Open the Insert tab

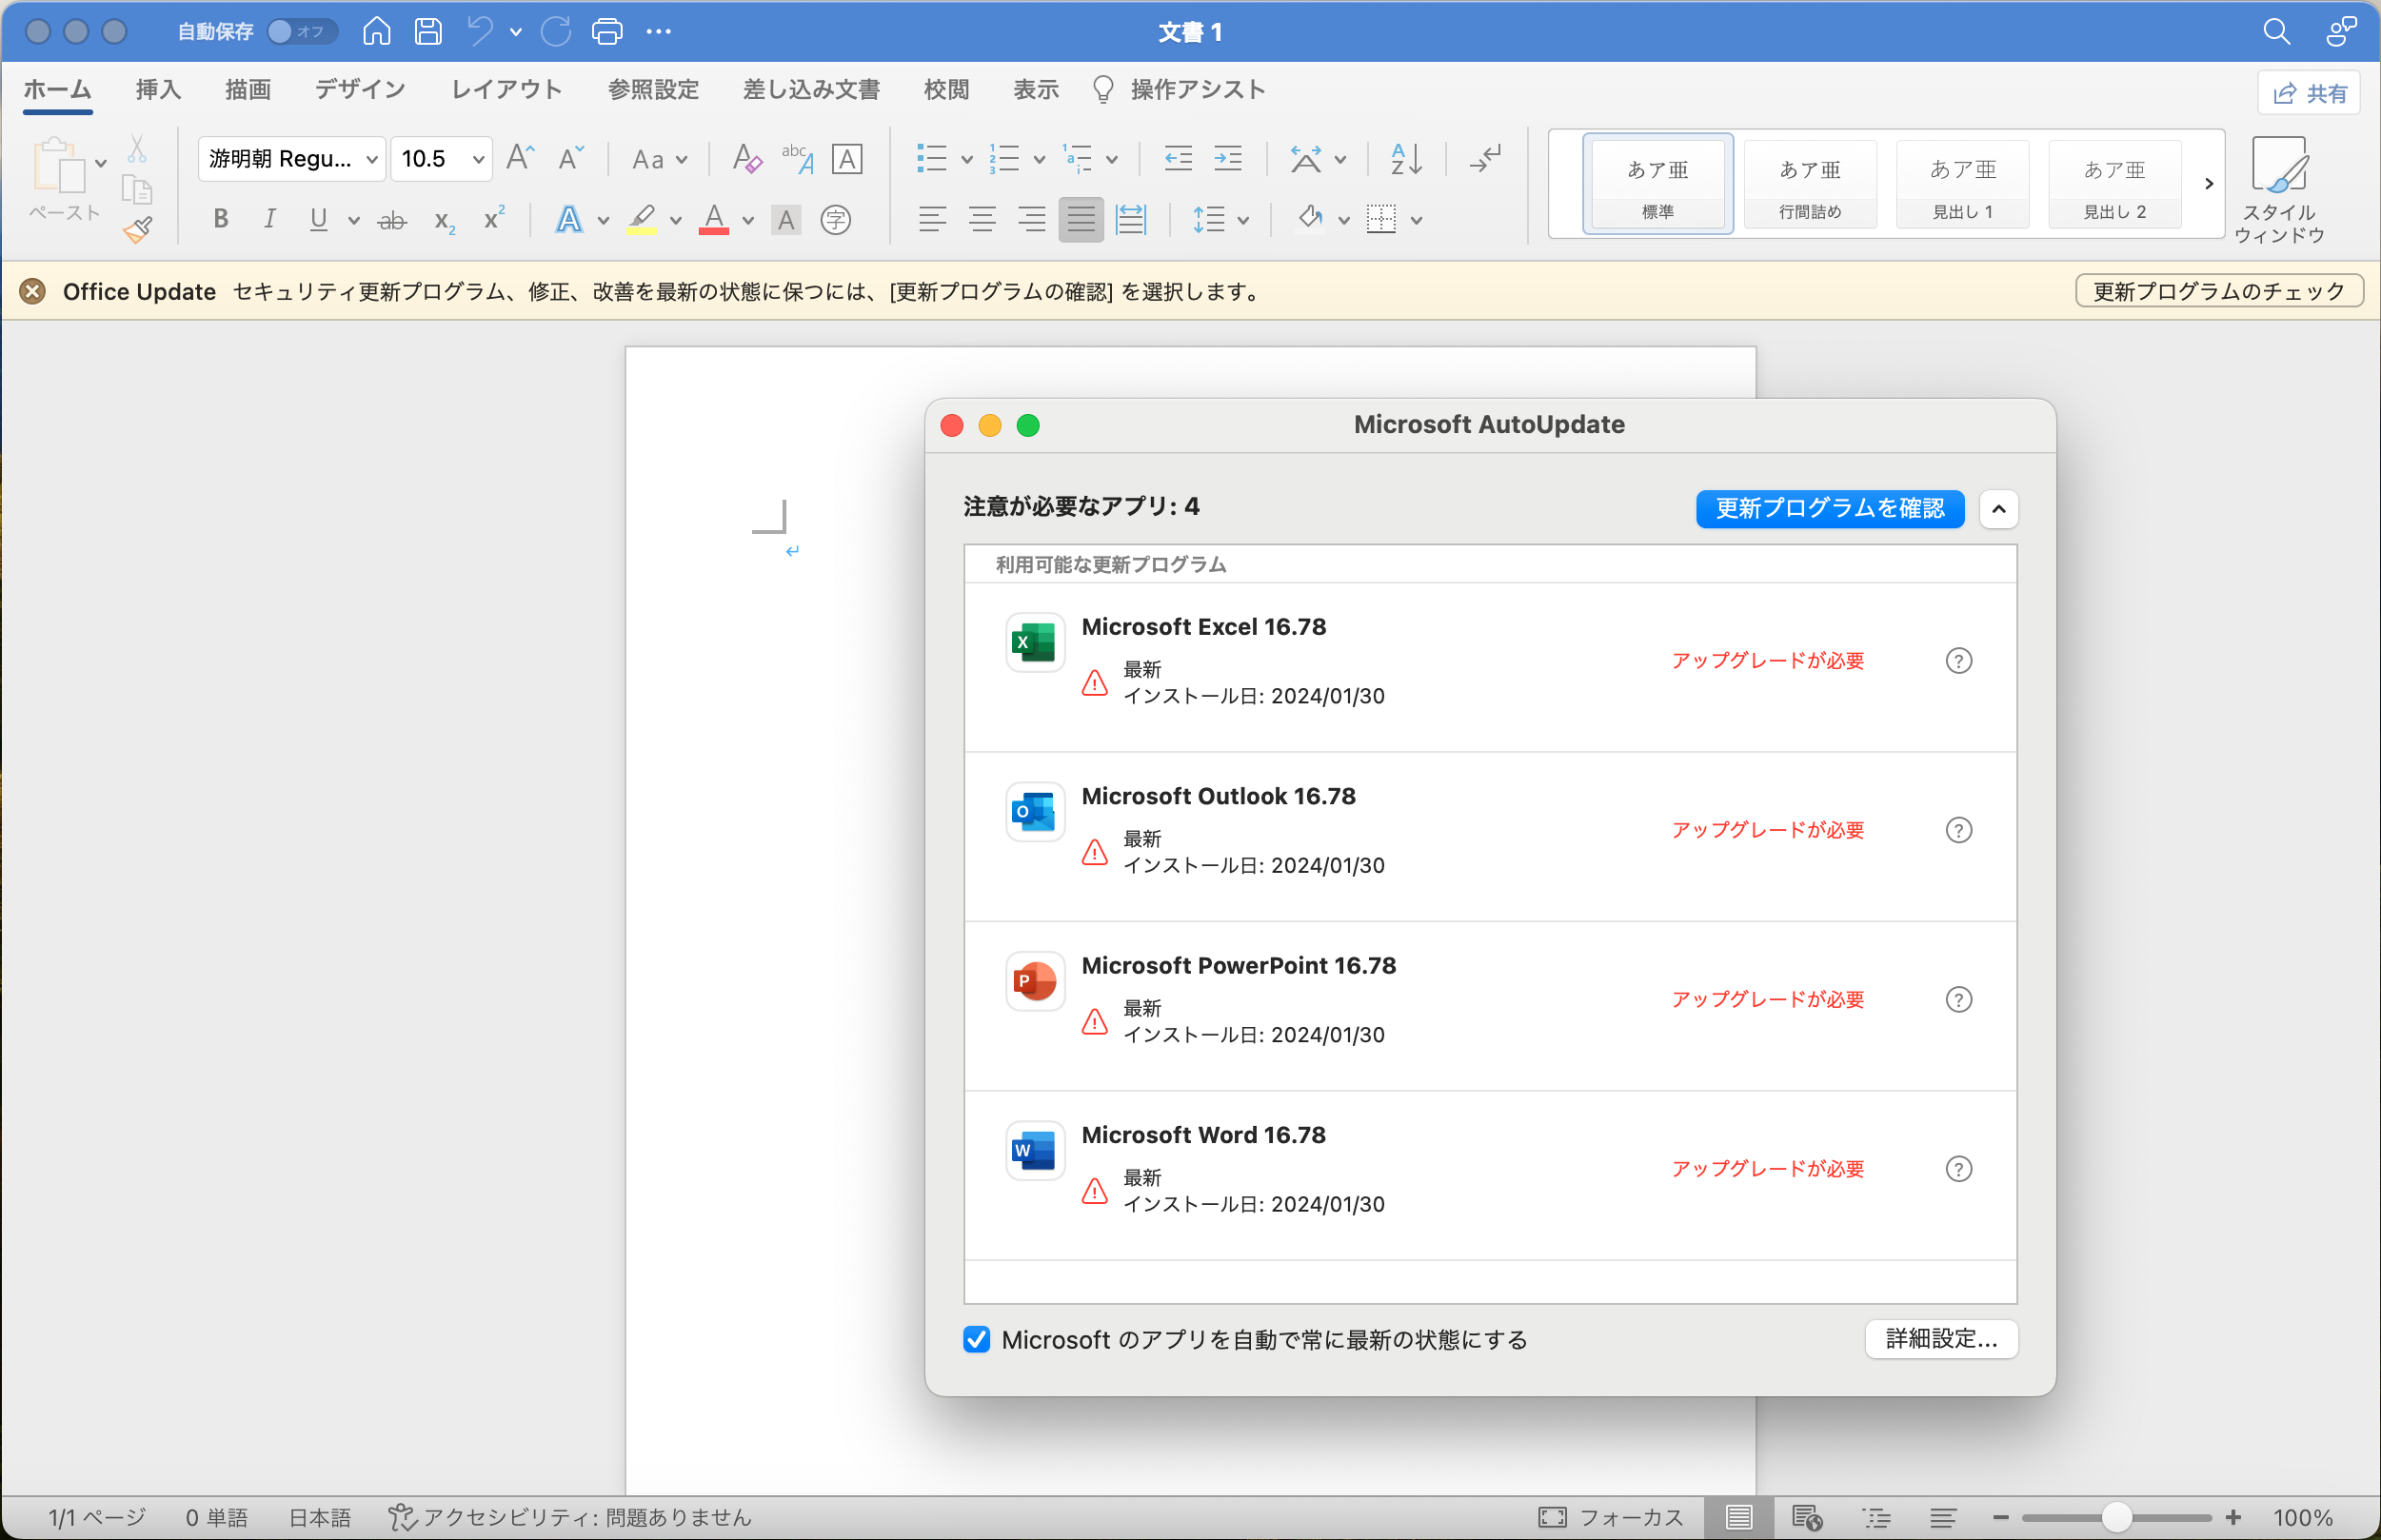pyautogui.click(x=158, y=90)
